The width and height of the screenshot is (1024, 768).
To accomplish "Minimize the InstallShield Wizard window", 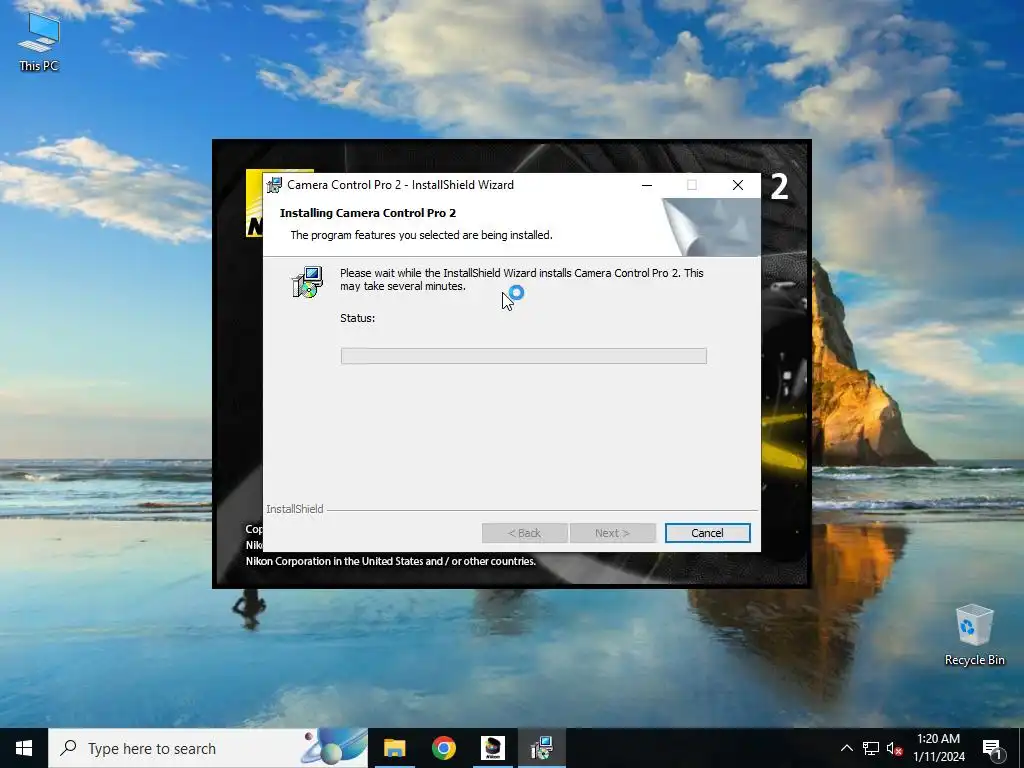I will 647,185.
